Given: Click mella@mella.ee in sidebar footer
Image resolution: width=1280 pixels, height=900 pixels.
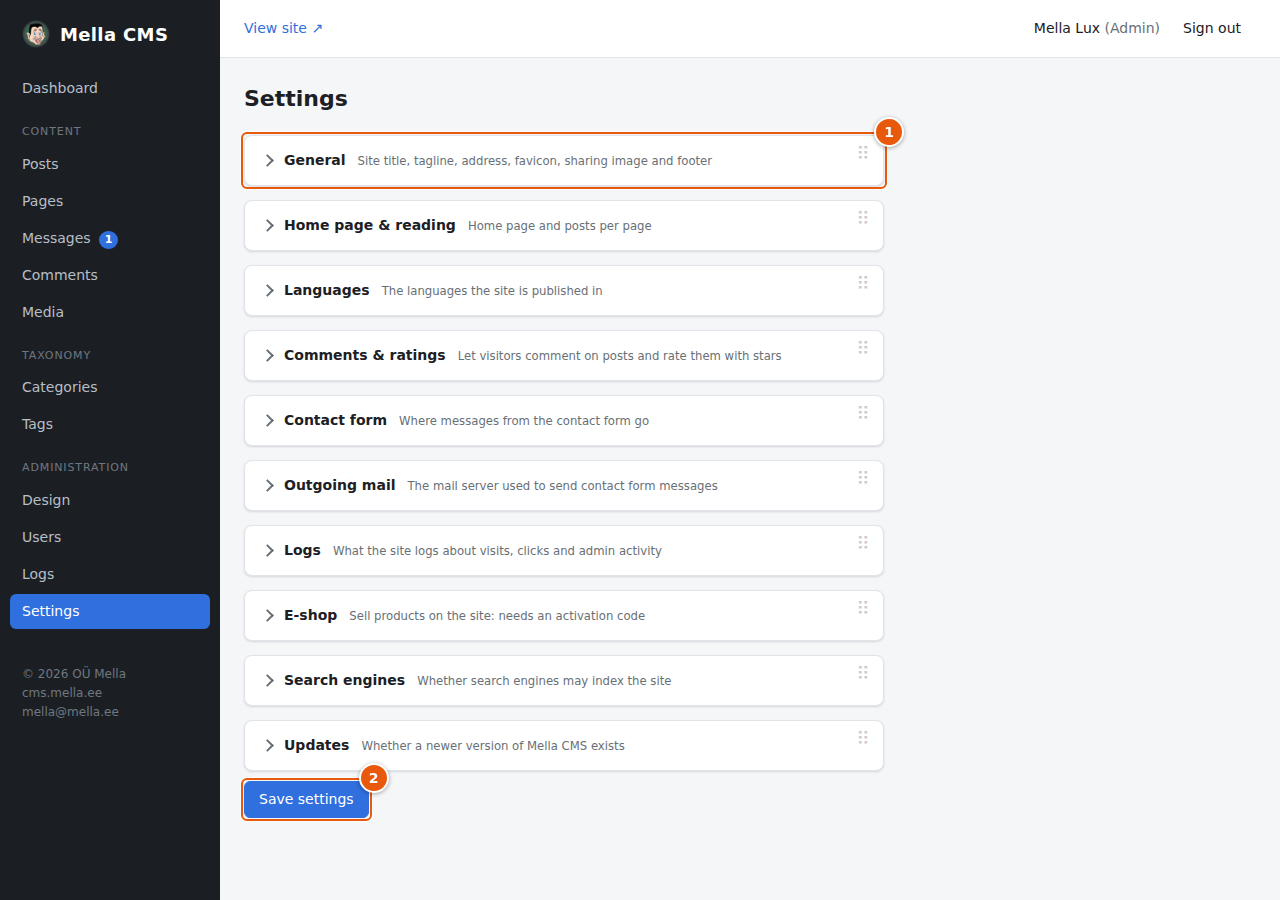Looking at the screenshot, I should pyautogui.click(x=70, y=712).
